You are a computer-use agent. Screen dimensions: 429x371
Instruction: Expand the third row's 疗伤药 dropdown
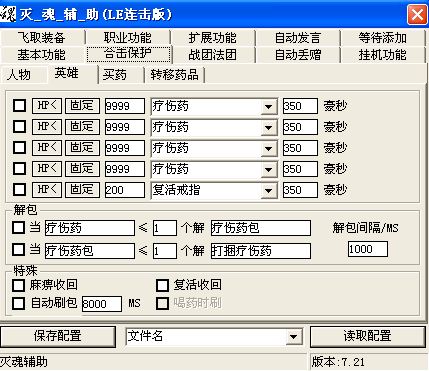click(x=268, y=149)
